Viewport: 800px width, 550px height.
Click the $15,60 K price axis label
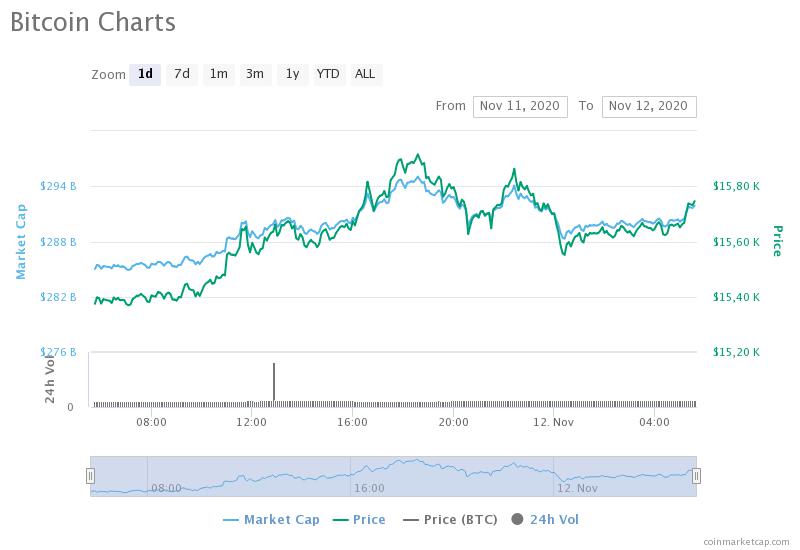pyautogui.click(x=736, y=242)
